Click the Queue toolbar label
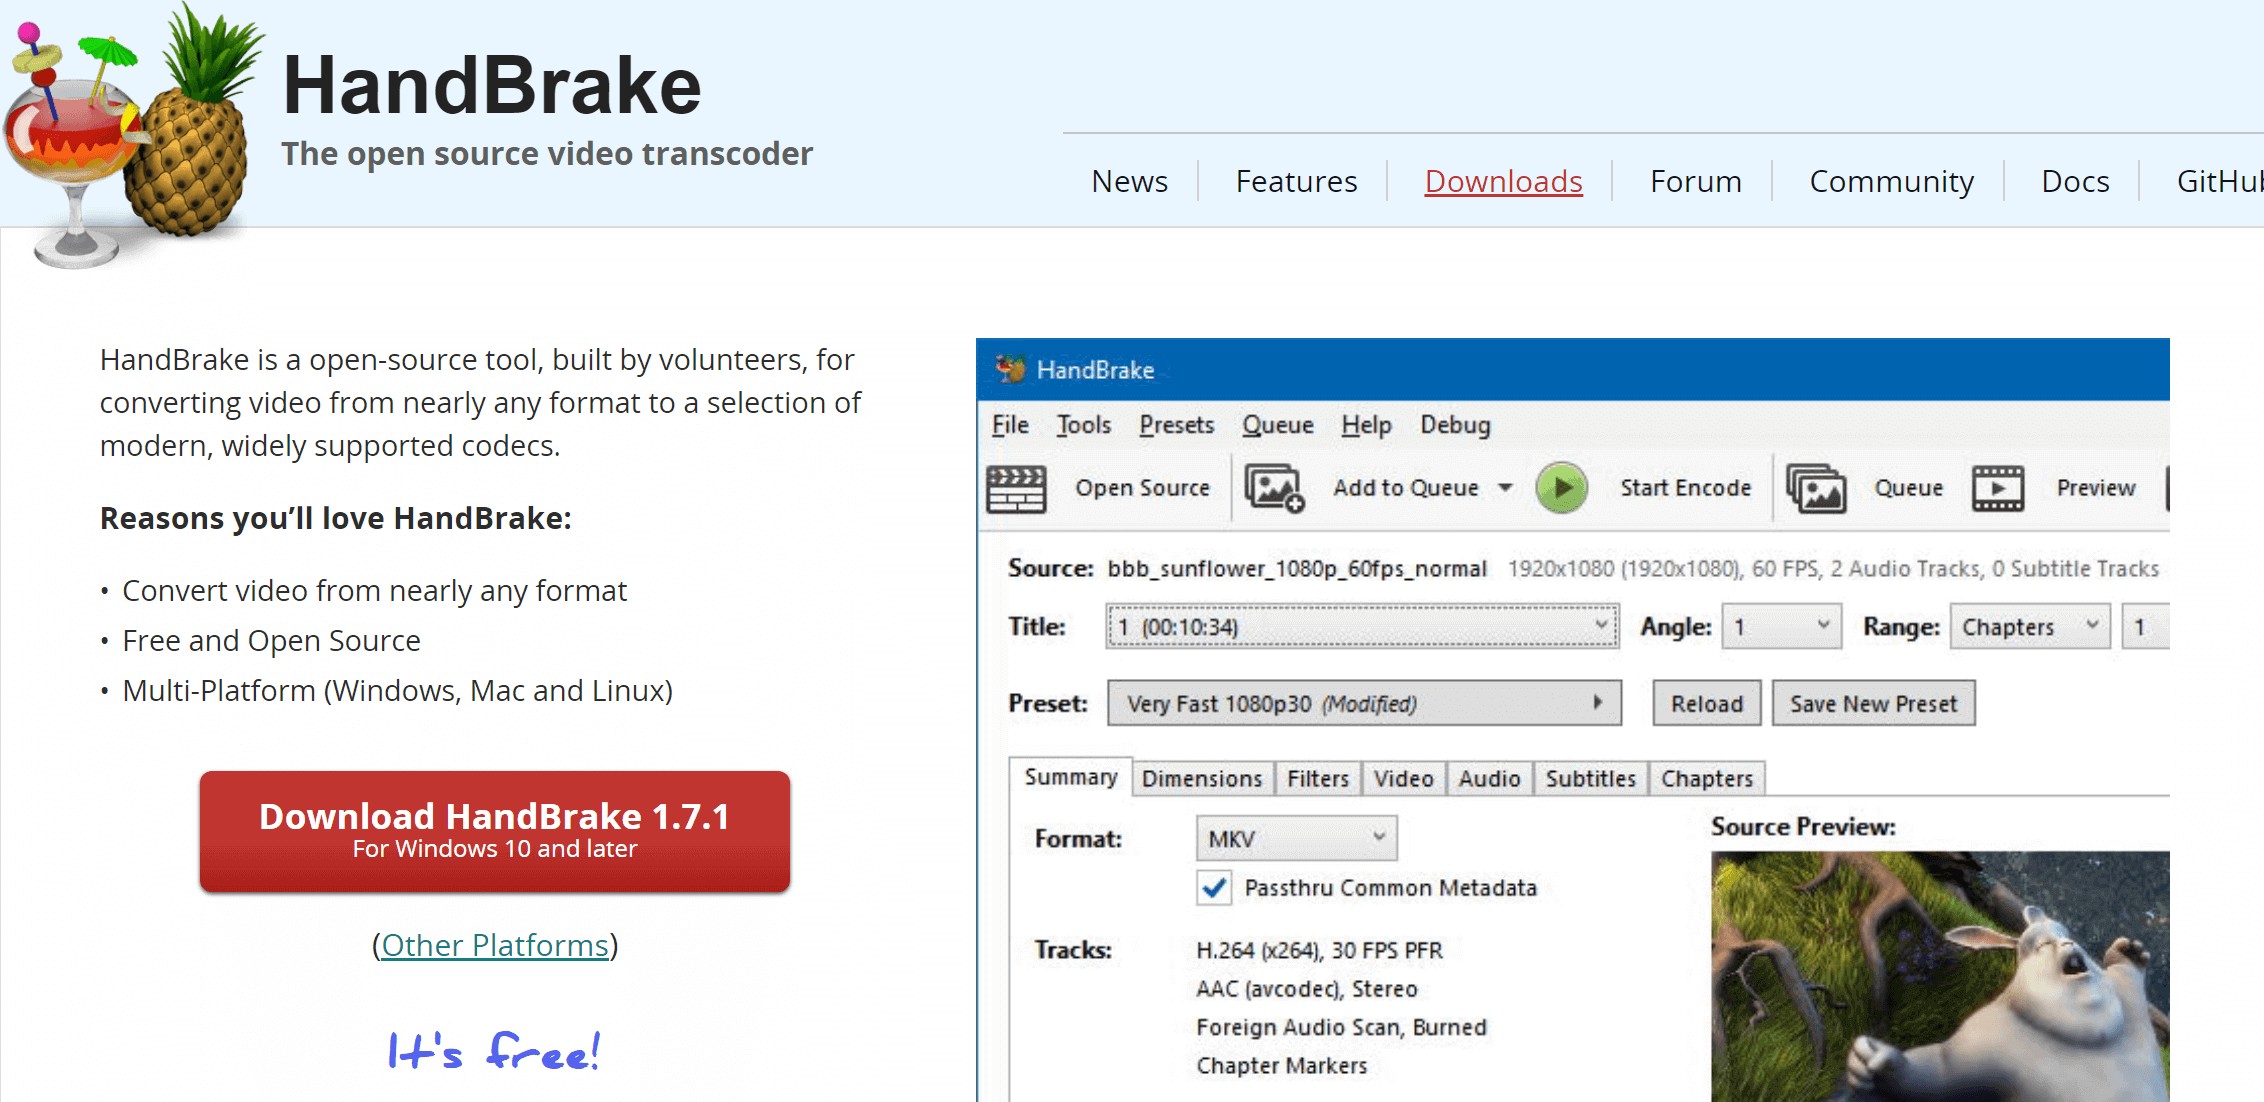Image resolution: width=2264 pixels, height=1102 pixels. (x=1908, y=488)
